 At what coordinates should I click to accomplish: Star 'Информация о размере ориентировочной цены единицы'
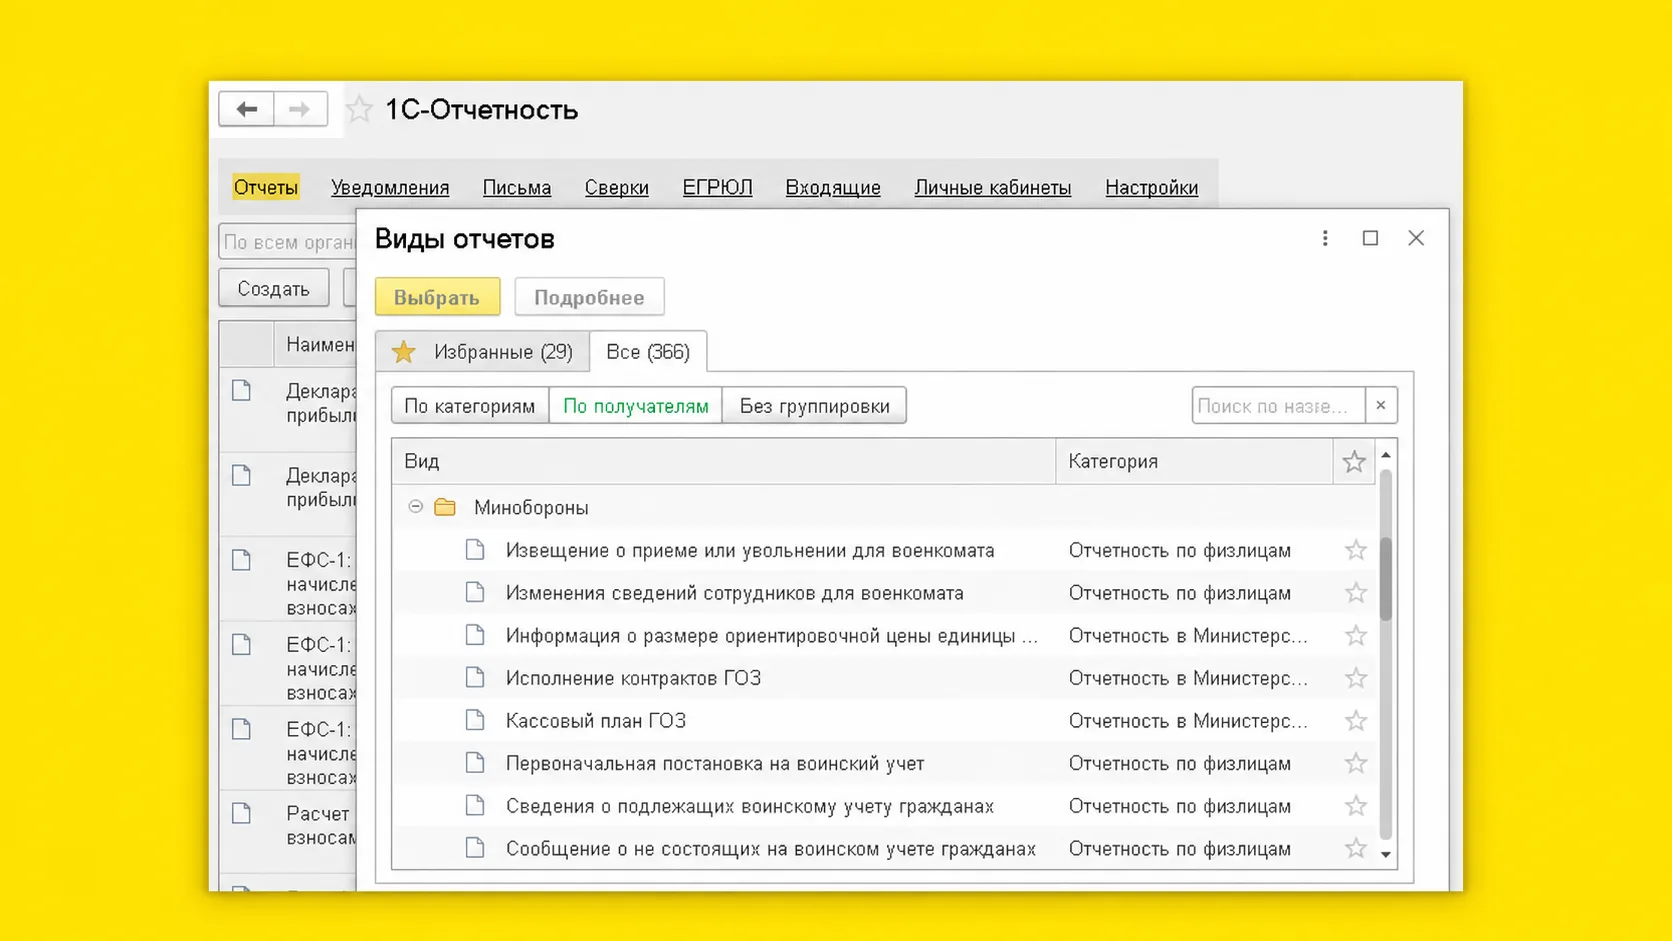1356,636
